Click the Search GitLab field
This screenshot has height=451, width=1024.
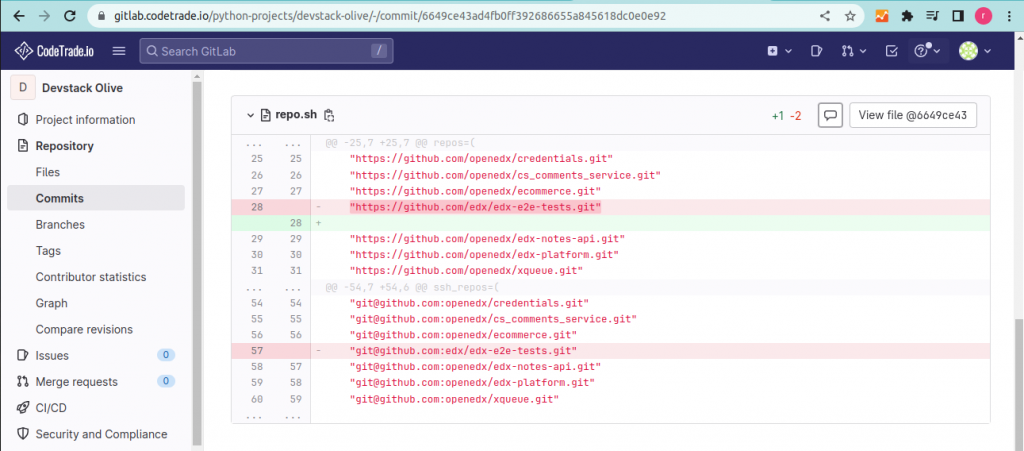point(266,51)
